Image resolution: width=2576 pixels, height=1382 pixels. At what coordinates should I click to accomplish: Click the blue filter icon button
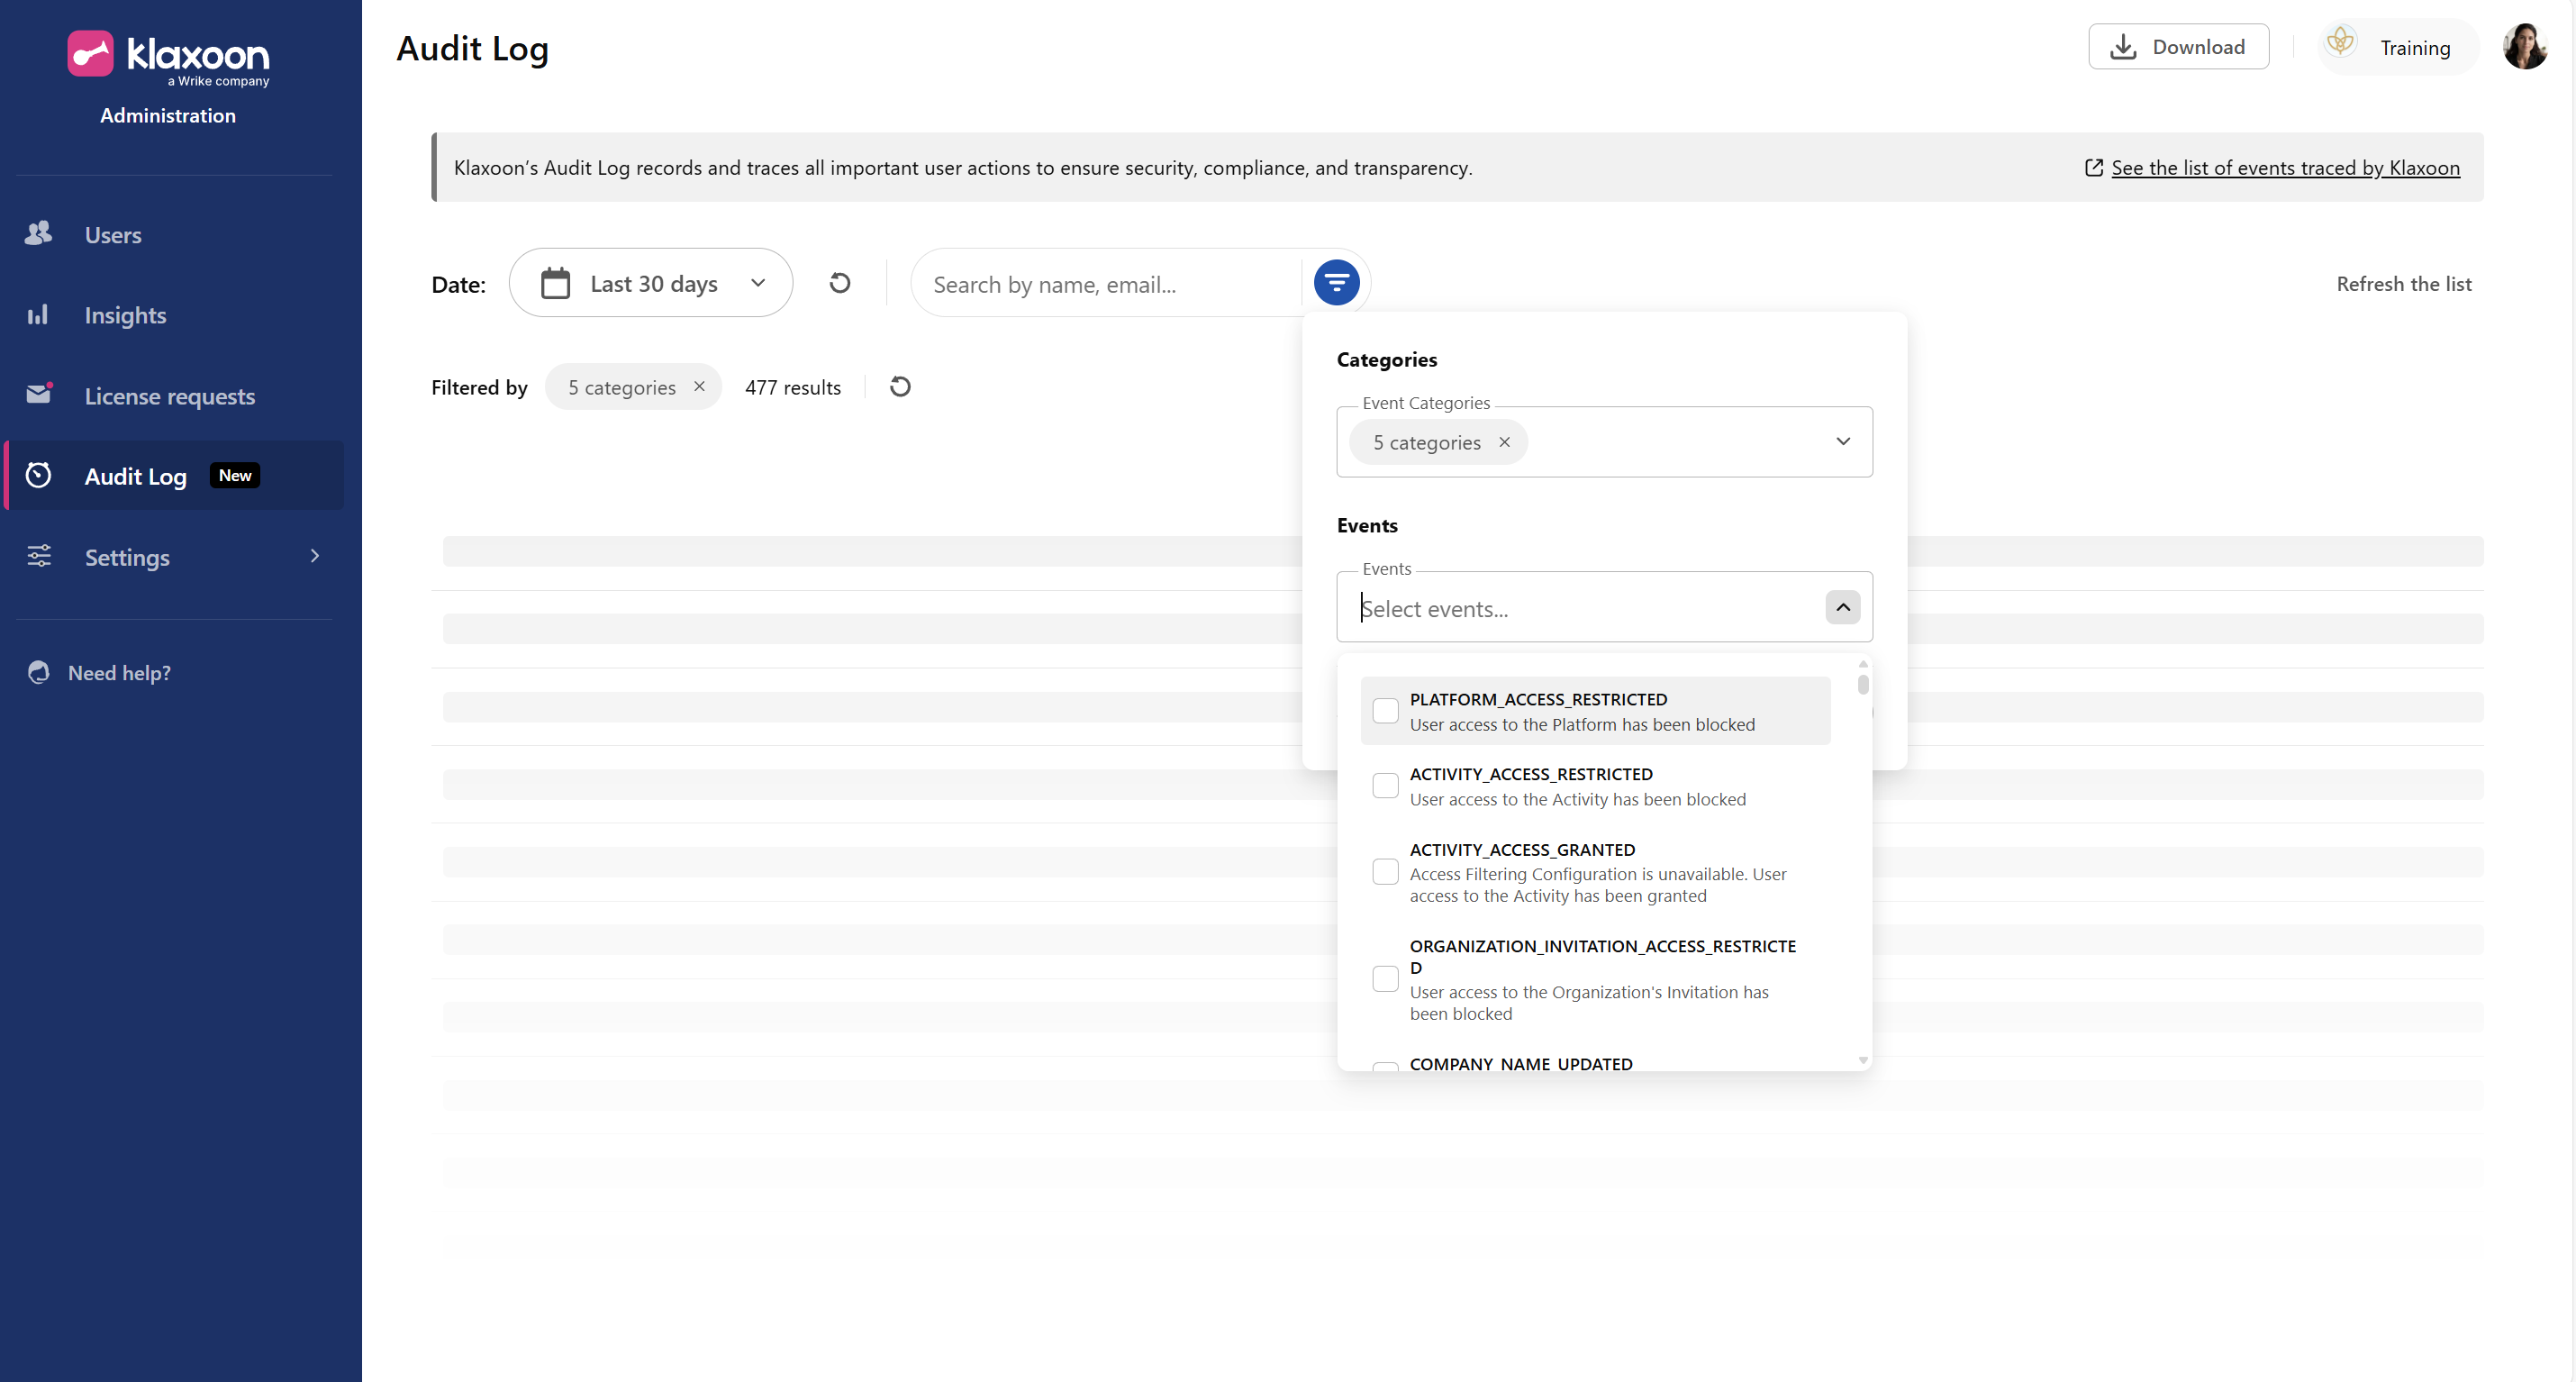tap(1336, 283)
